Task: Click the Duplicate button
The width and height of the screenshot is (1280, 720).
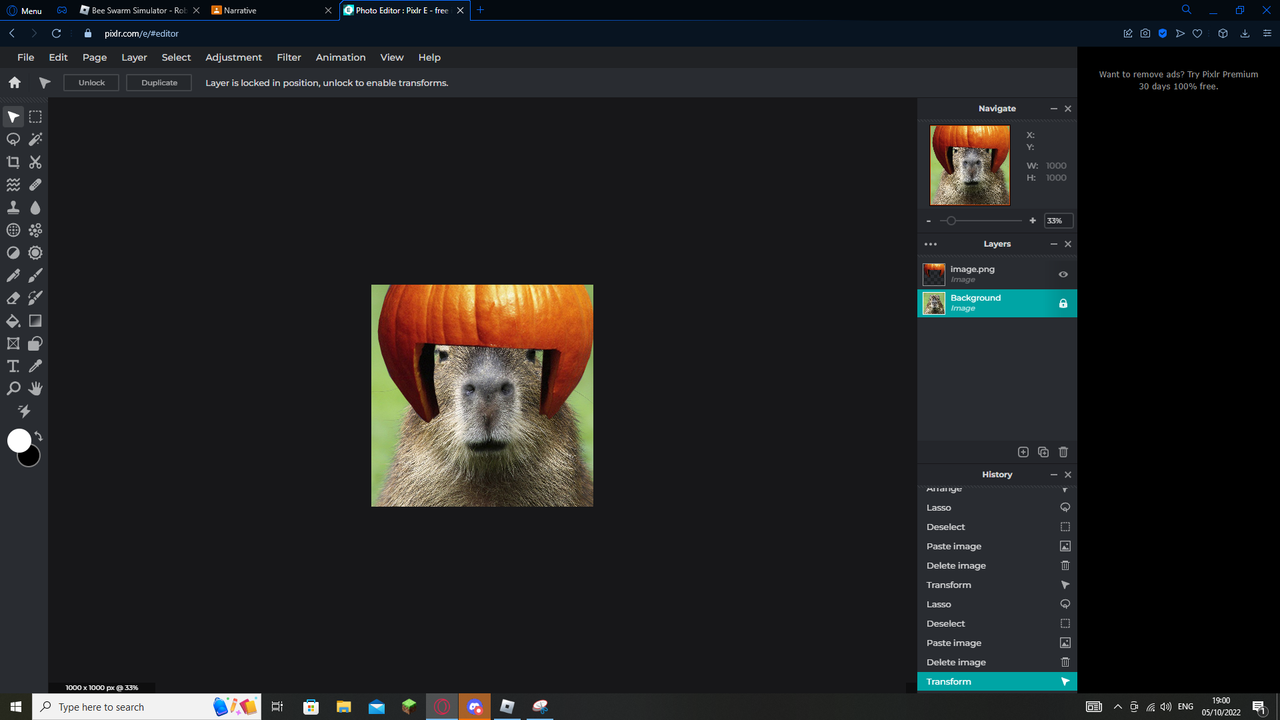Action: 159,83
